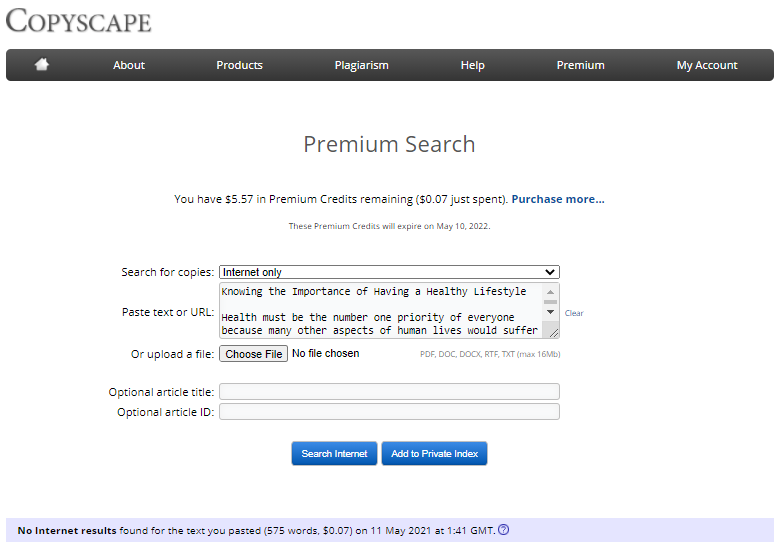Open the My Account menu
Image resolution: width=779 pixels, height=542 pixels.
coord(706,65)
